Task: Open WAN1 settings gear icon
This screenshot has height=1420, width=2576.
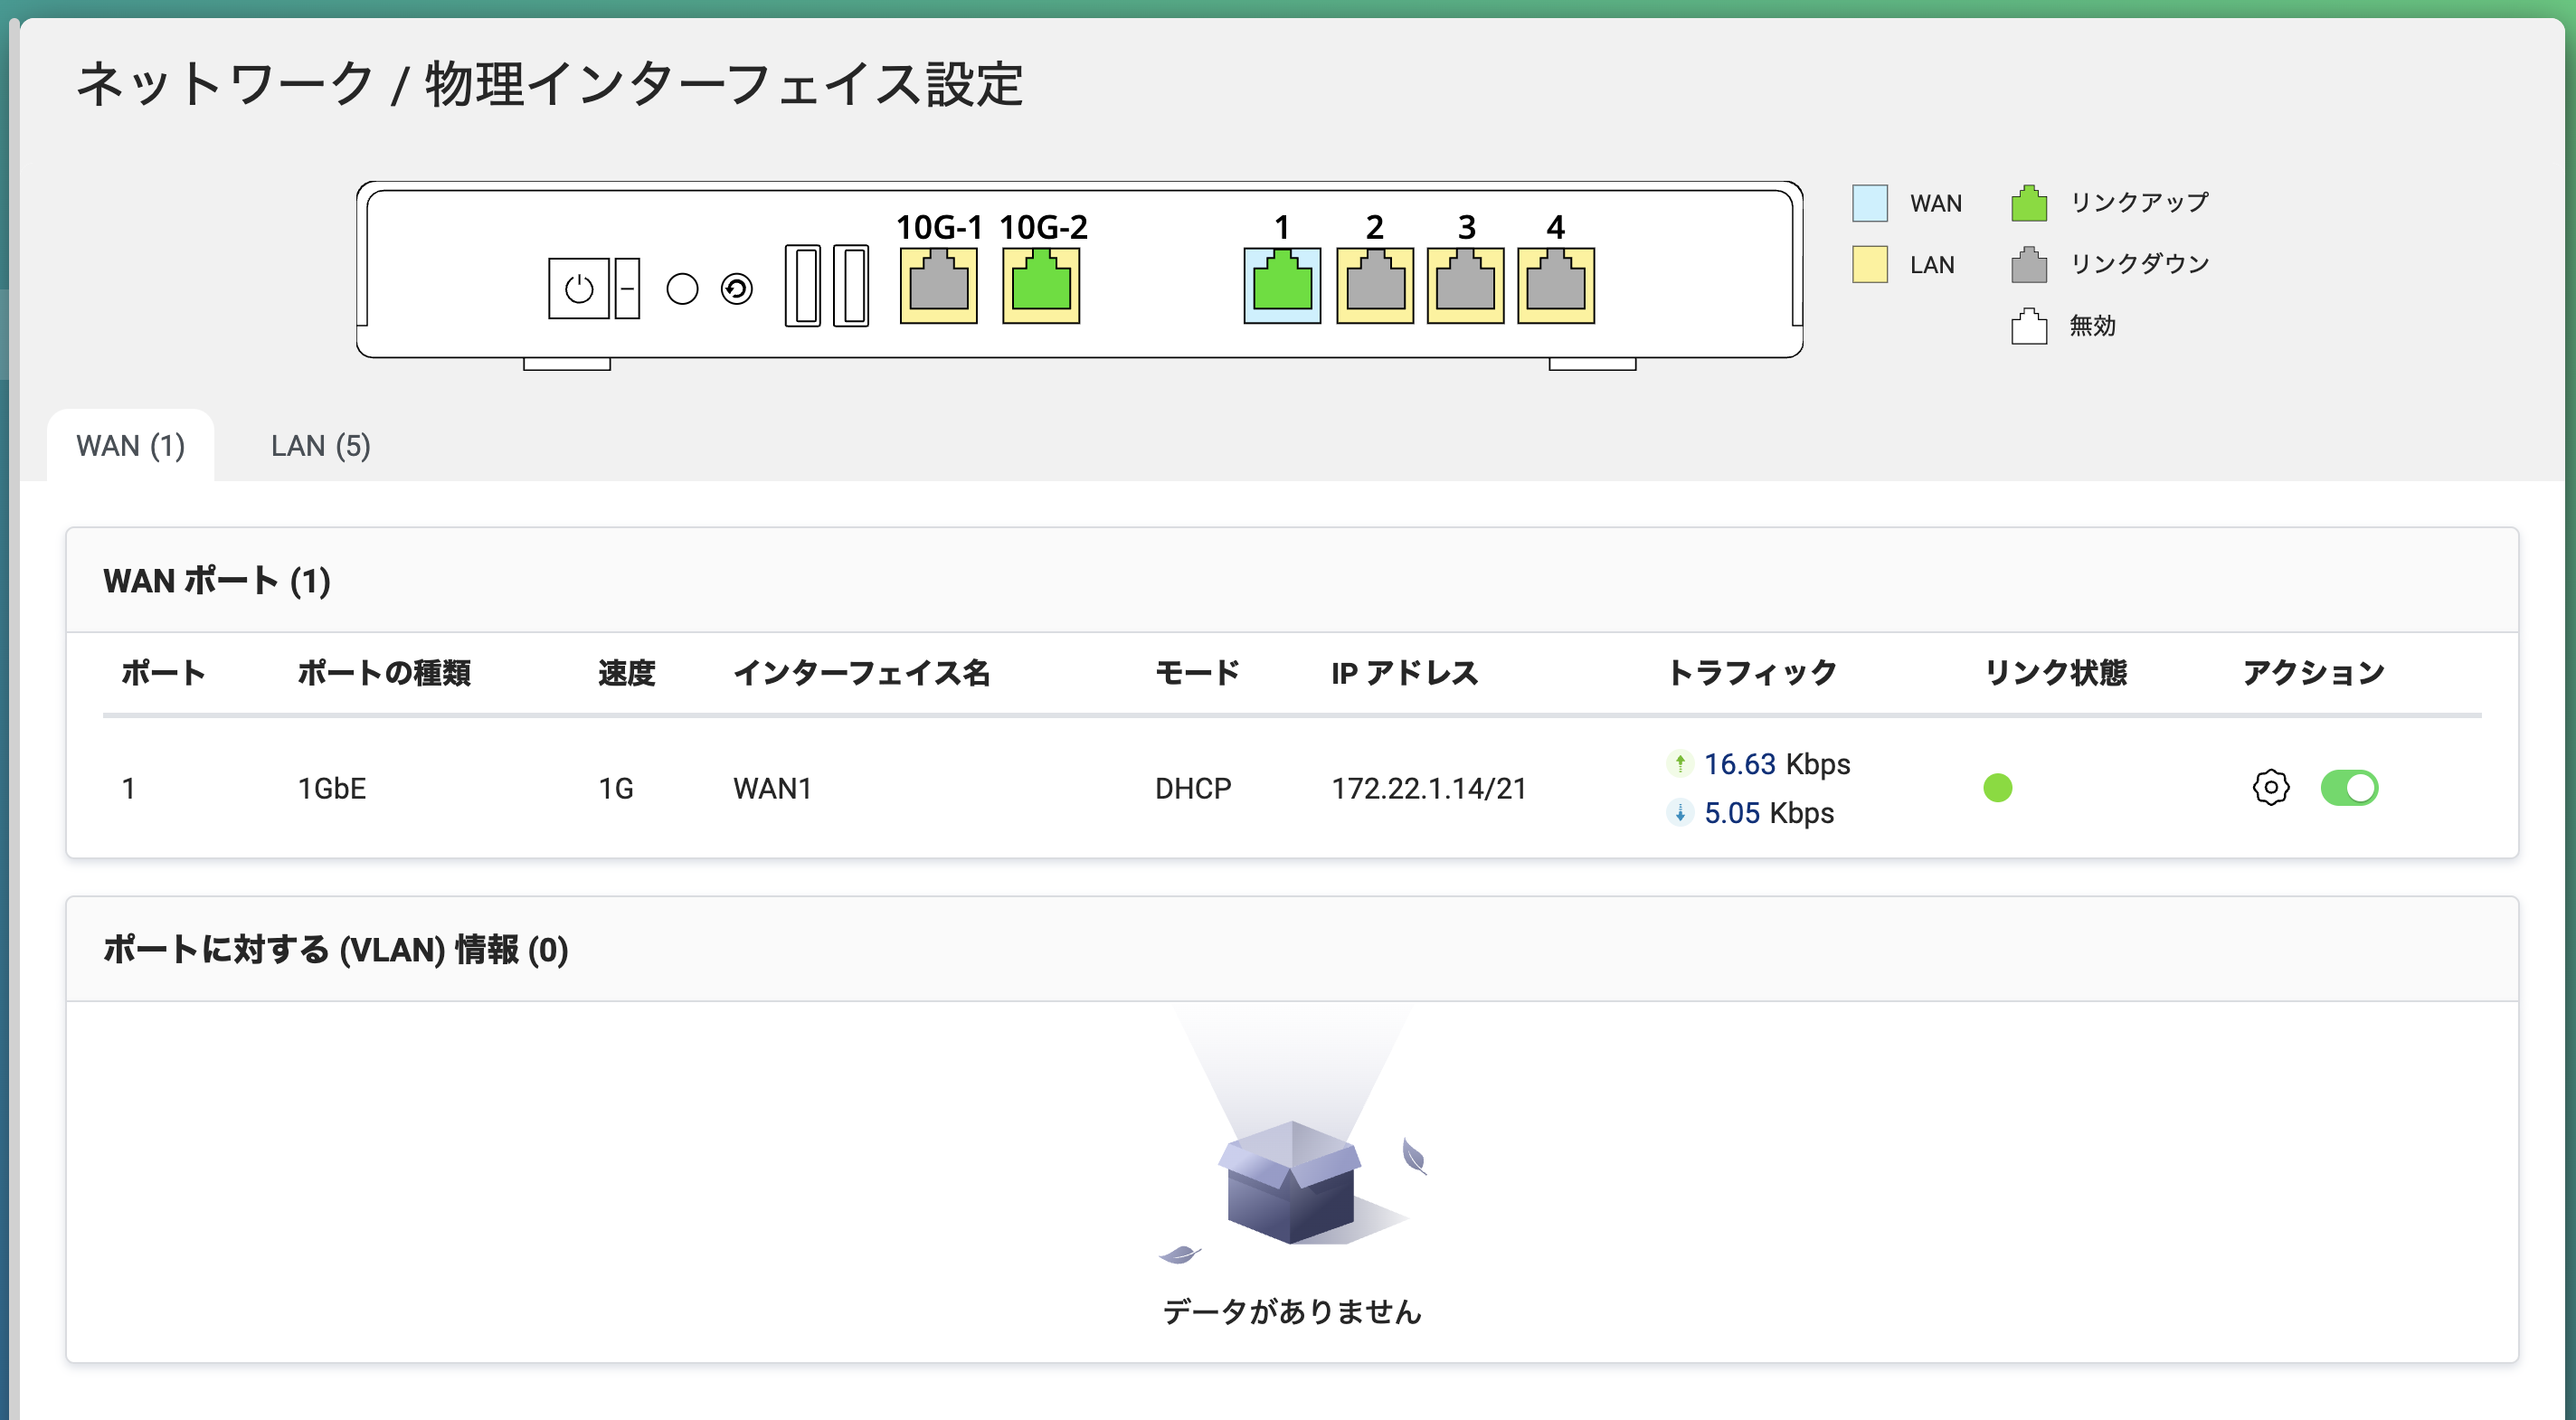Action: (2271, 788)
